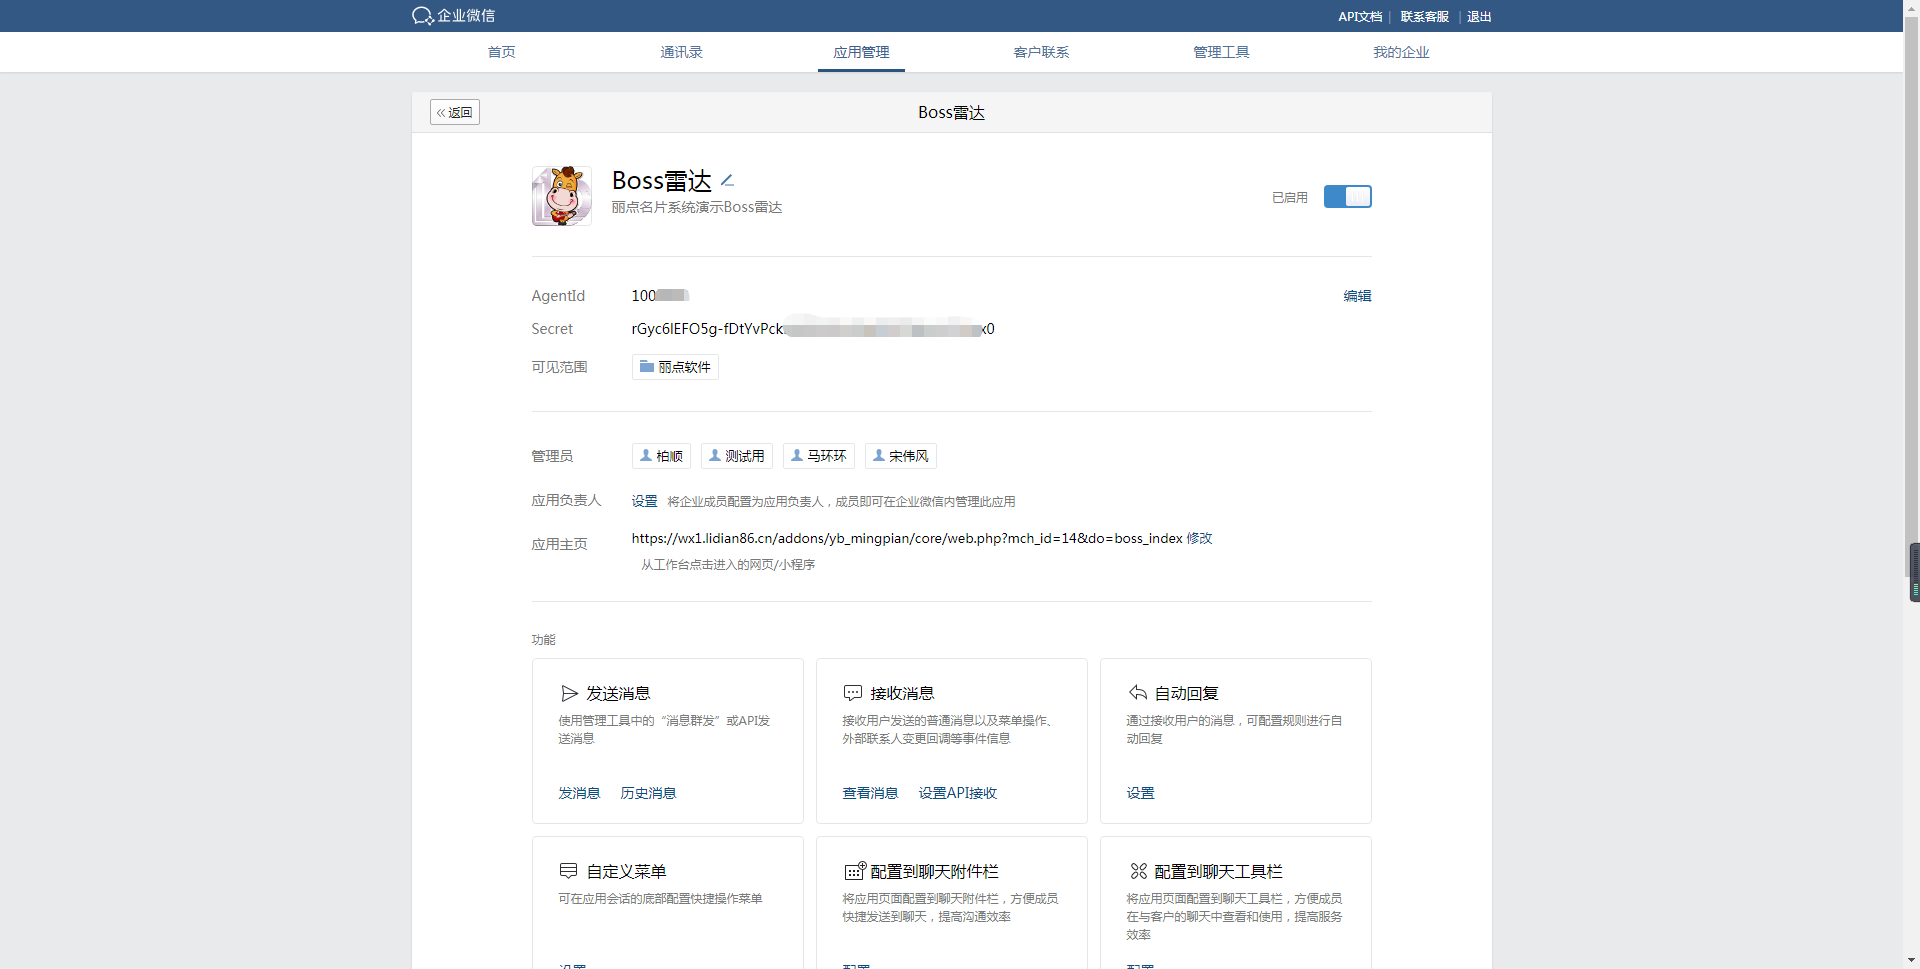Toggle the 已启用 app enable switch
The width and height of the screenshot is (1920, 969).
click(x=1347, y=197)
